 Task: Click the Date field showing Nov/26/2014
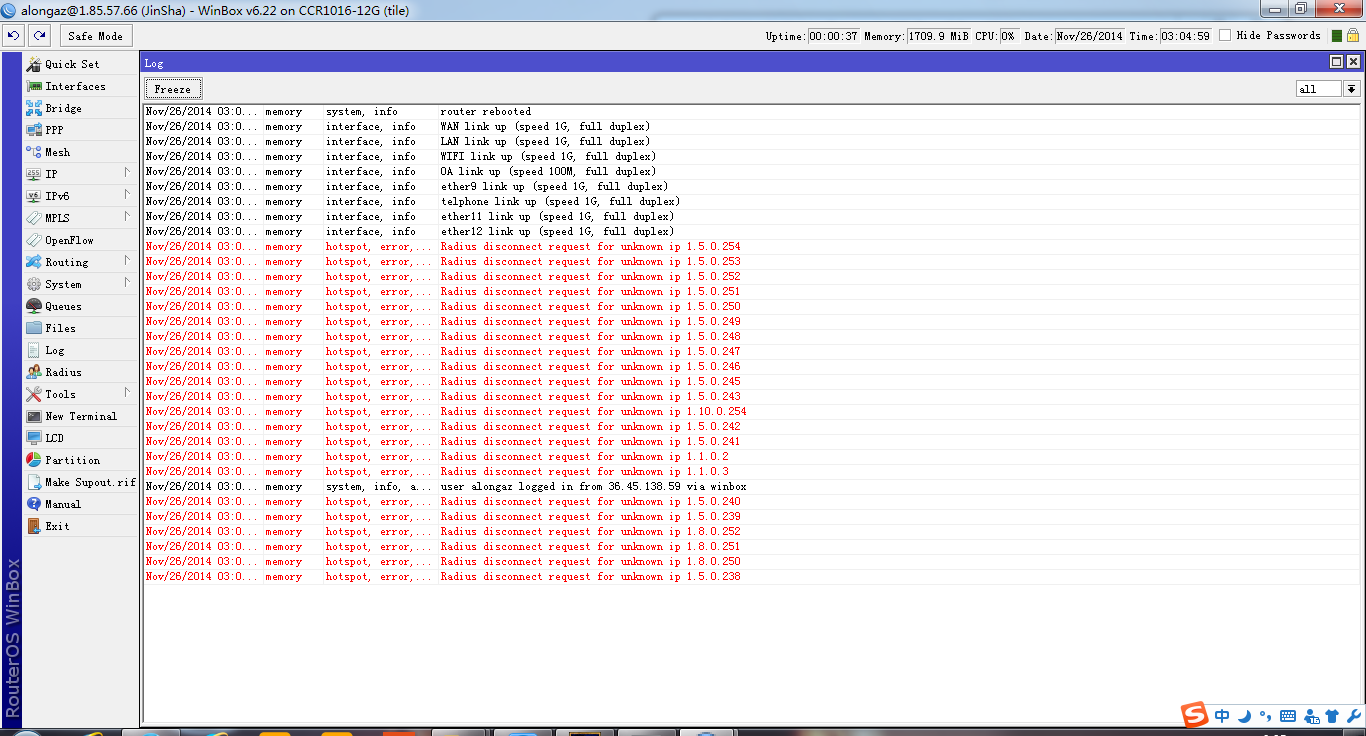click(x=1090, y=36)
